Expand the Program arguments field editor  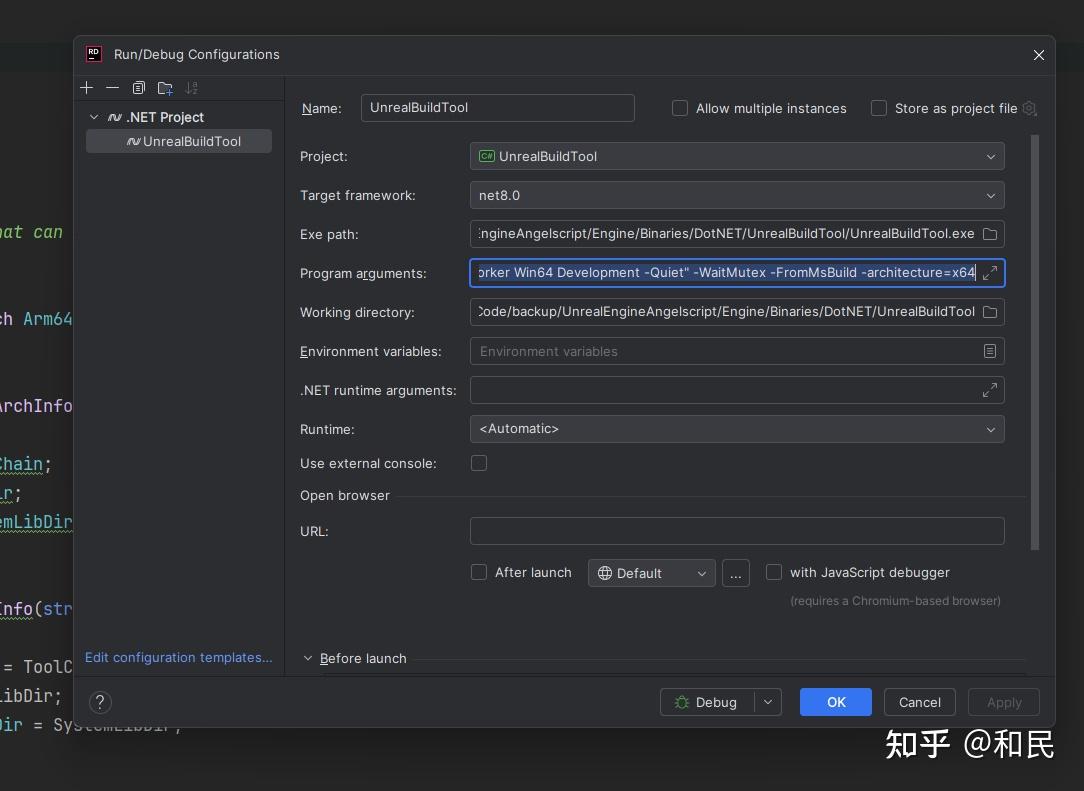[x=990, y=273]
